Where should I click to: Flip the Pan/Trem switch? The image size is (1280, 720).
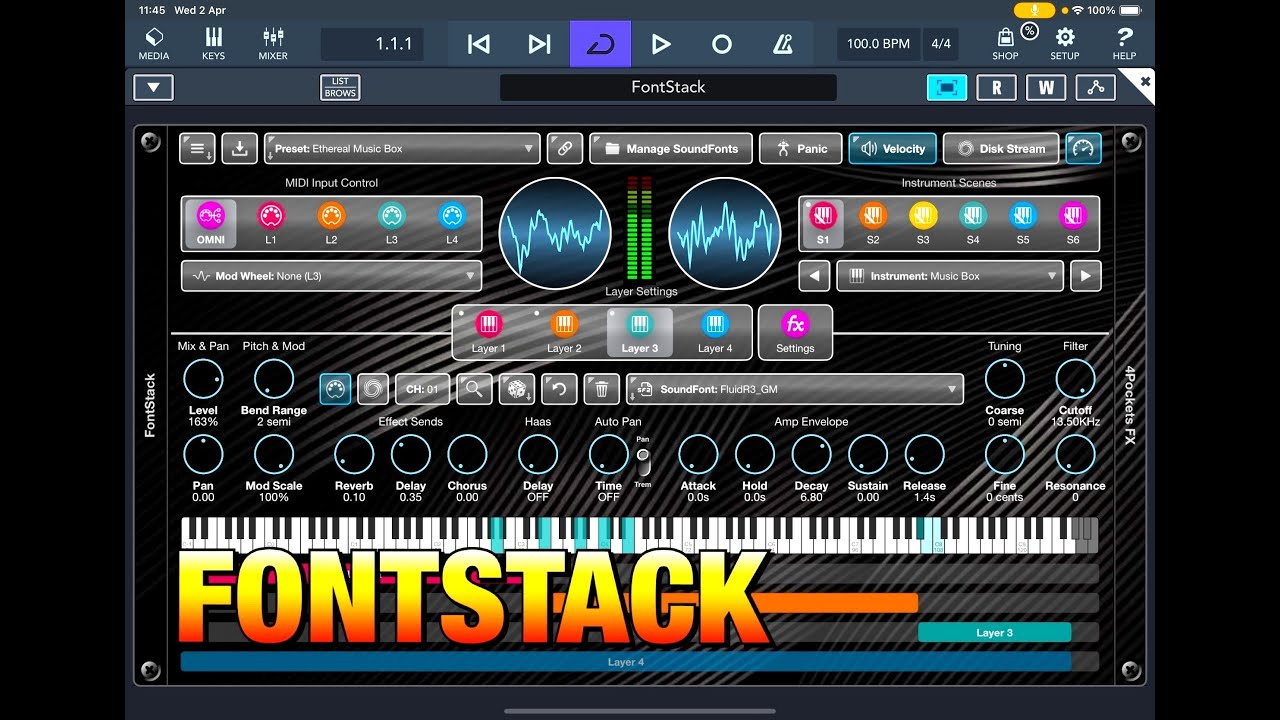(643, 461)
